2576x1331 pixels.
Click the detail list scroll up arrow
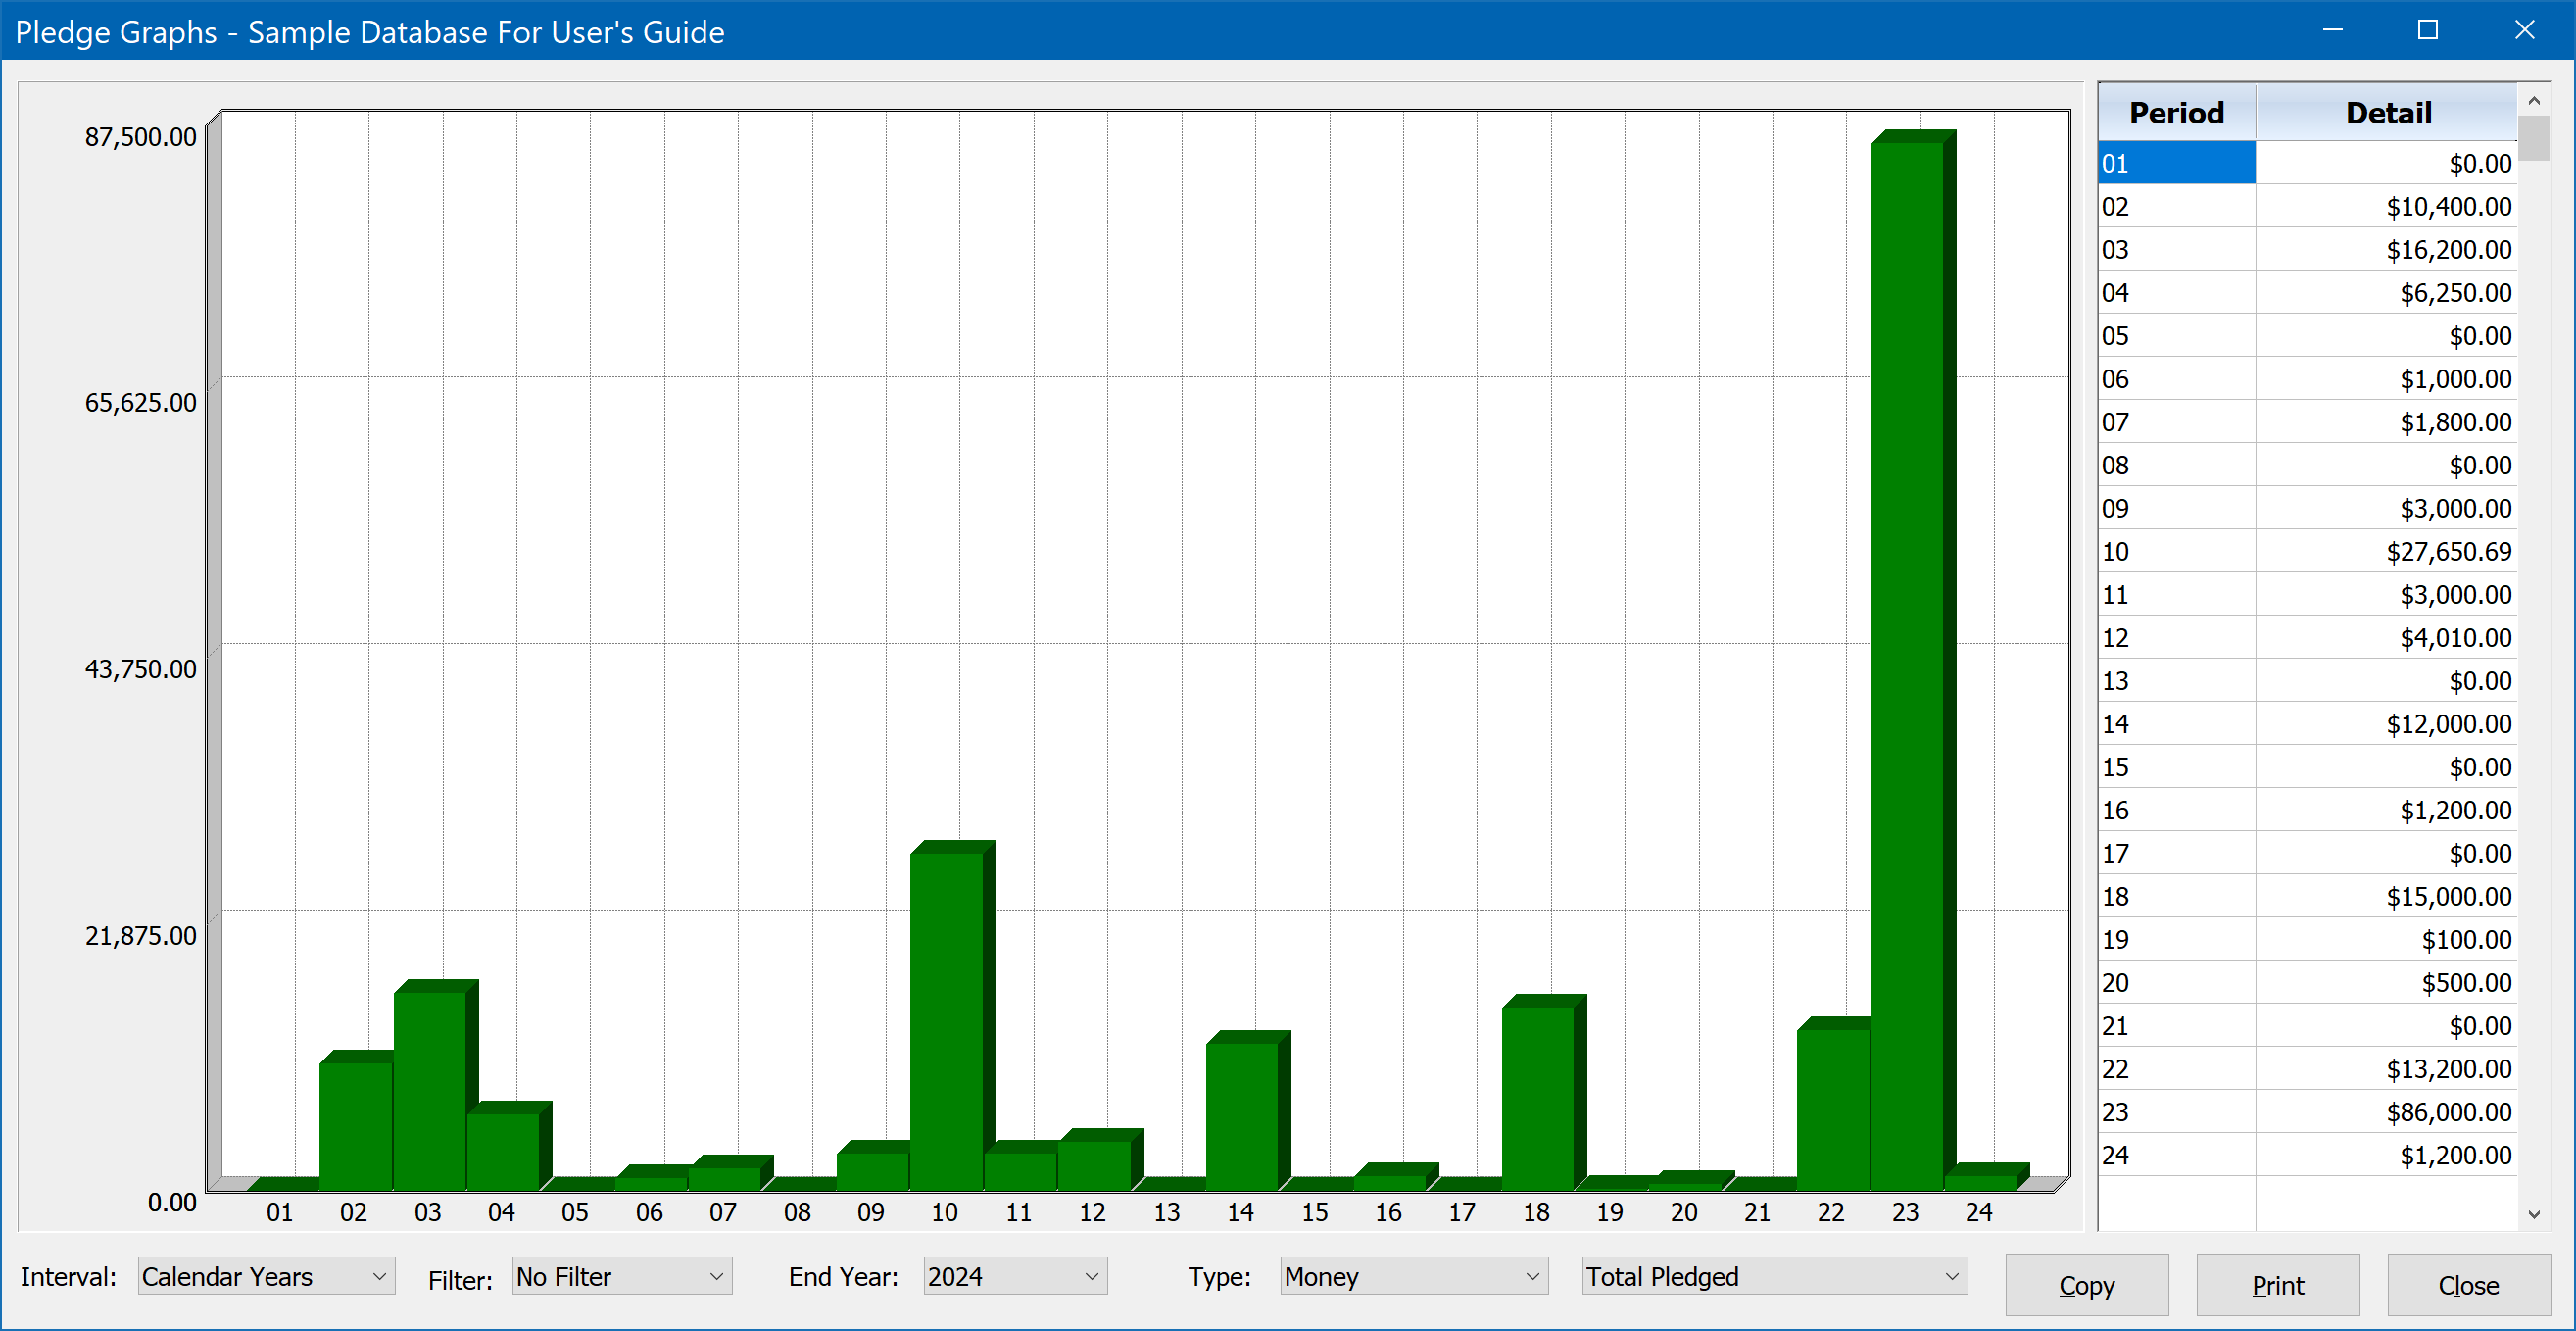tap(2533, 100)
